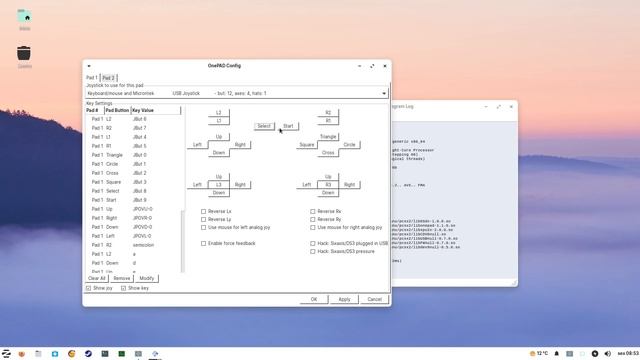Click the Select mapping button

(x=264, y=126)
